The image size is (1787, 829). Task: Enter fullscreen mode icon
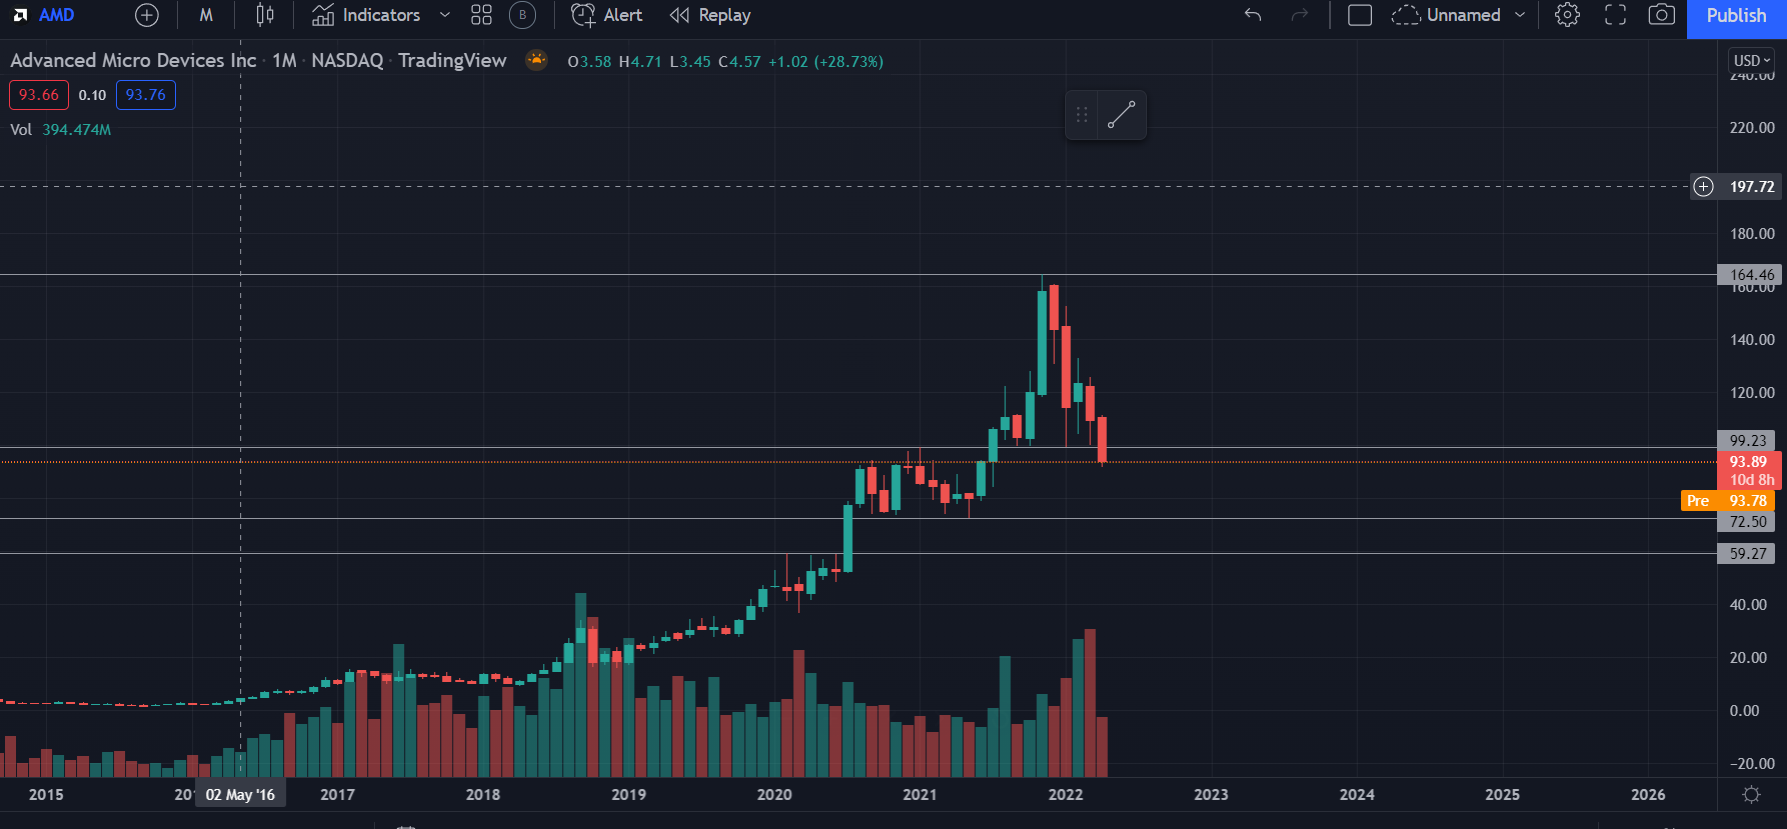coord(1615,15)
